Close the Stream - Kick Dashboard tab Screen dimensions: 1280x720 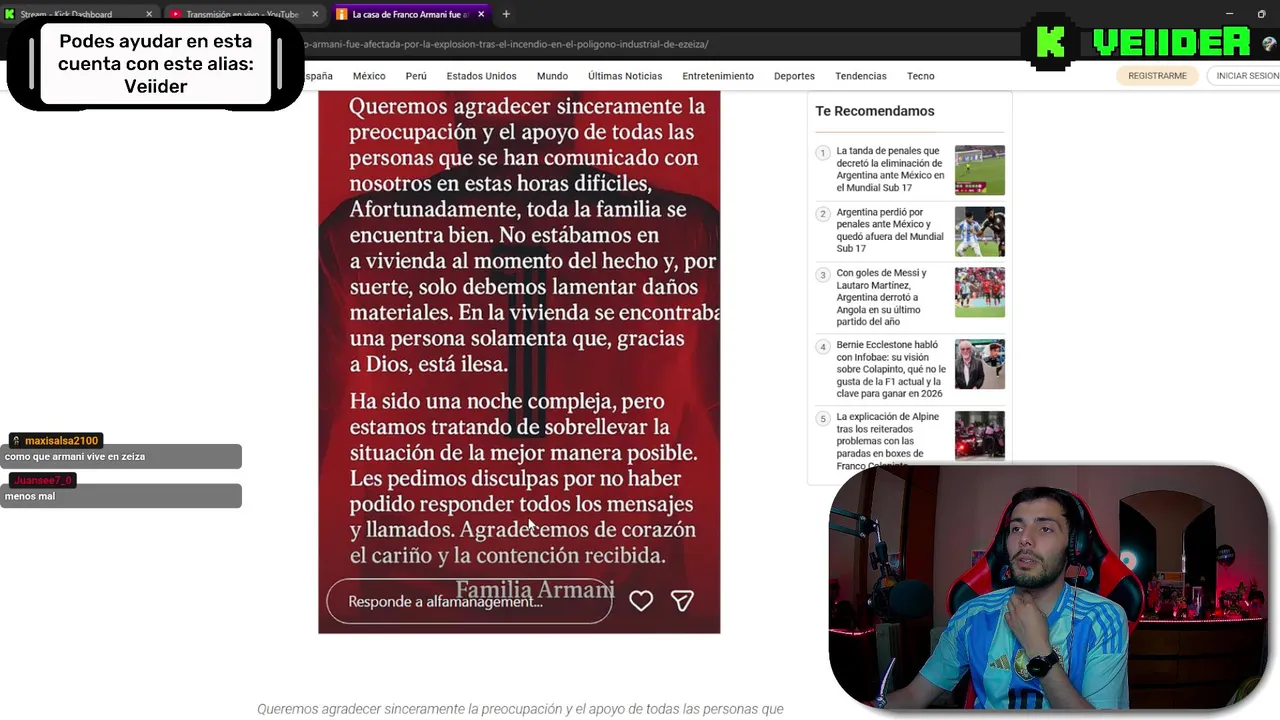click(x=149, y=14)
